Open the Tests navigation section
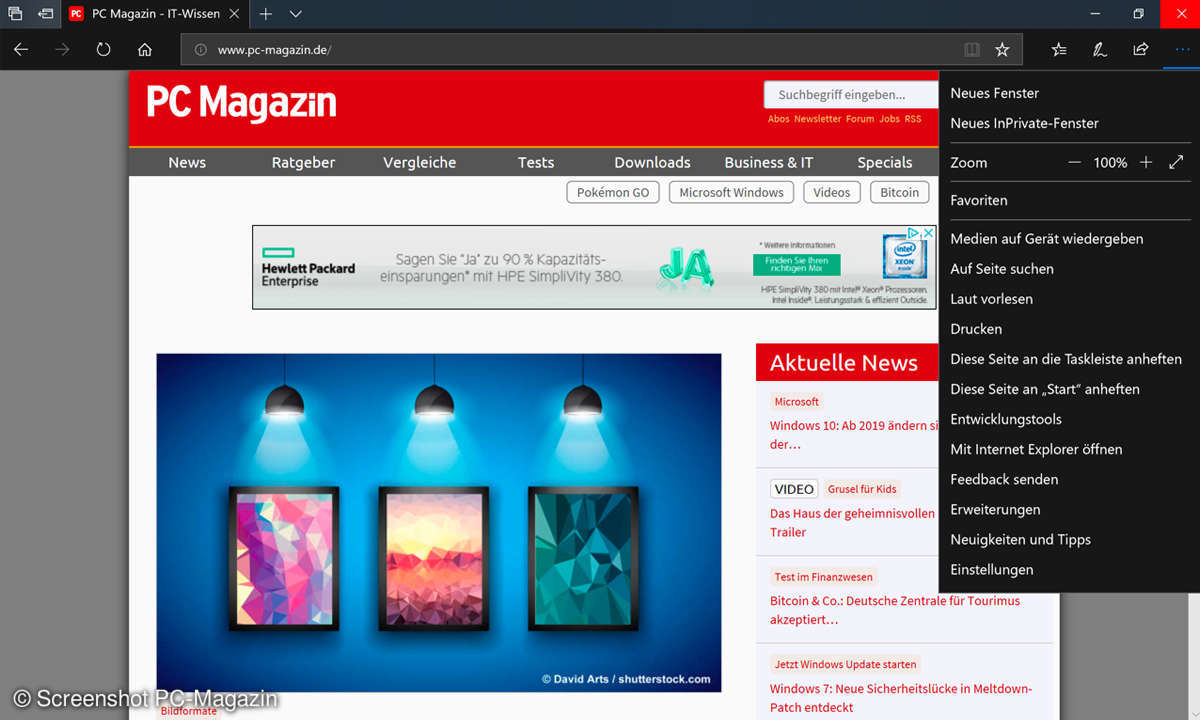This screenshot has height=720, width=1200. pyautogui.click(x=536, y=162)
